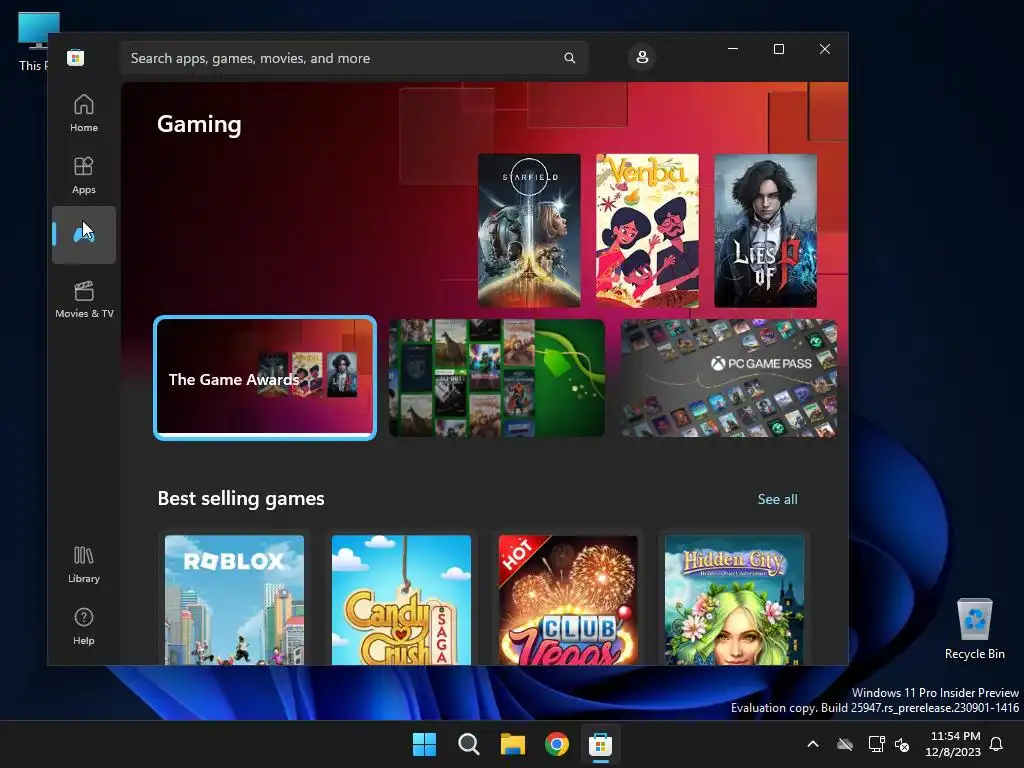Click Microsoft Store icon in taskbar
Screen dimensions: 1024x768
pyautogui.click(x=600, y=744)
